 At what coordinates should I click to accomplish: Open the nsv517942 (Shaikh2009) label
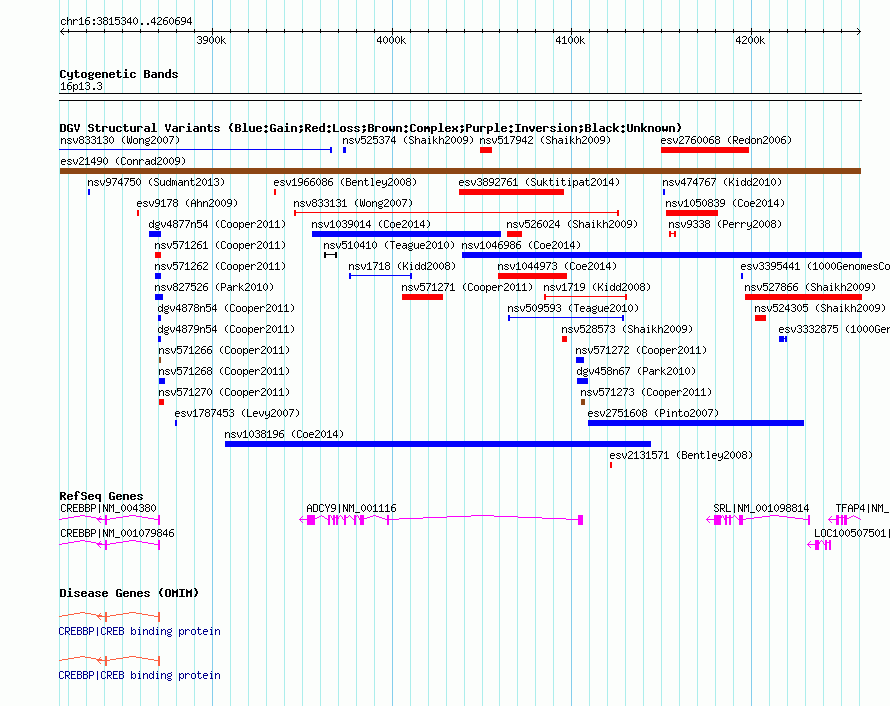pos(545,140)
